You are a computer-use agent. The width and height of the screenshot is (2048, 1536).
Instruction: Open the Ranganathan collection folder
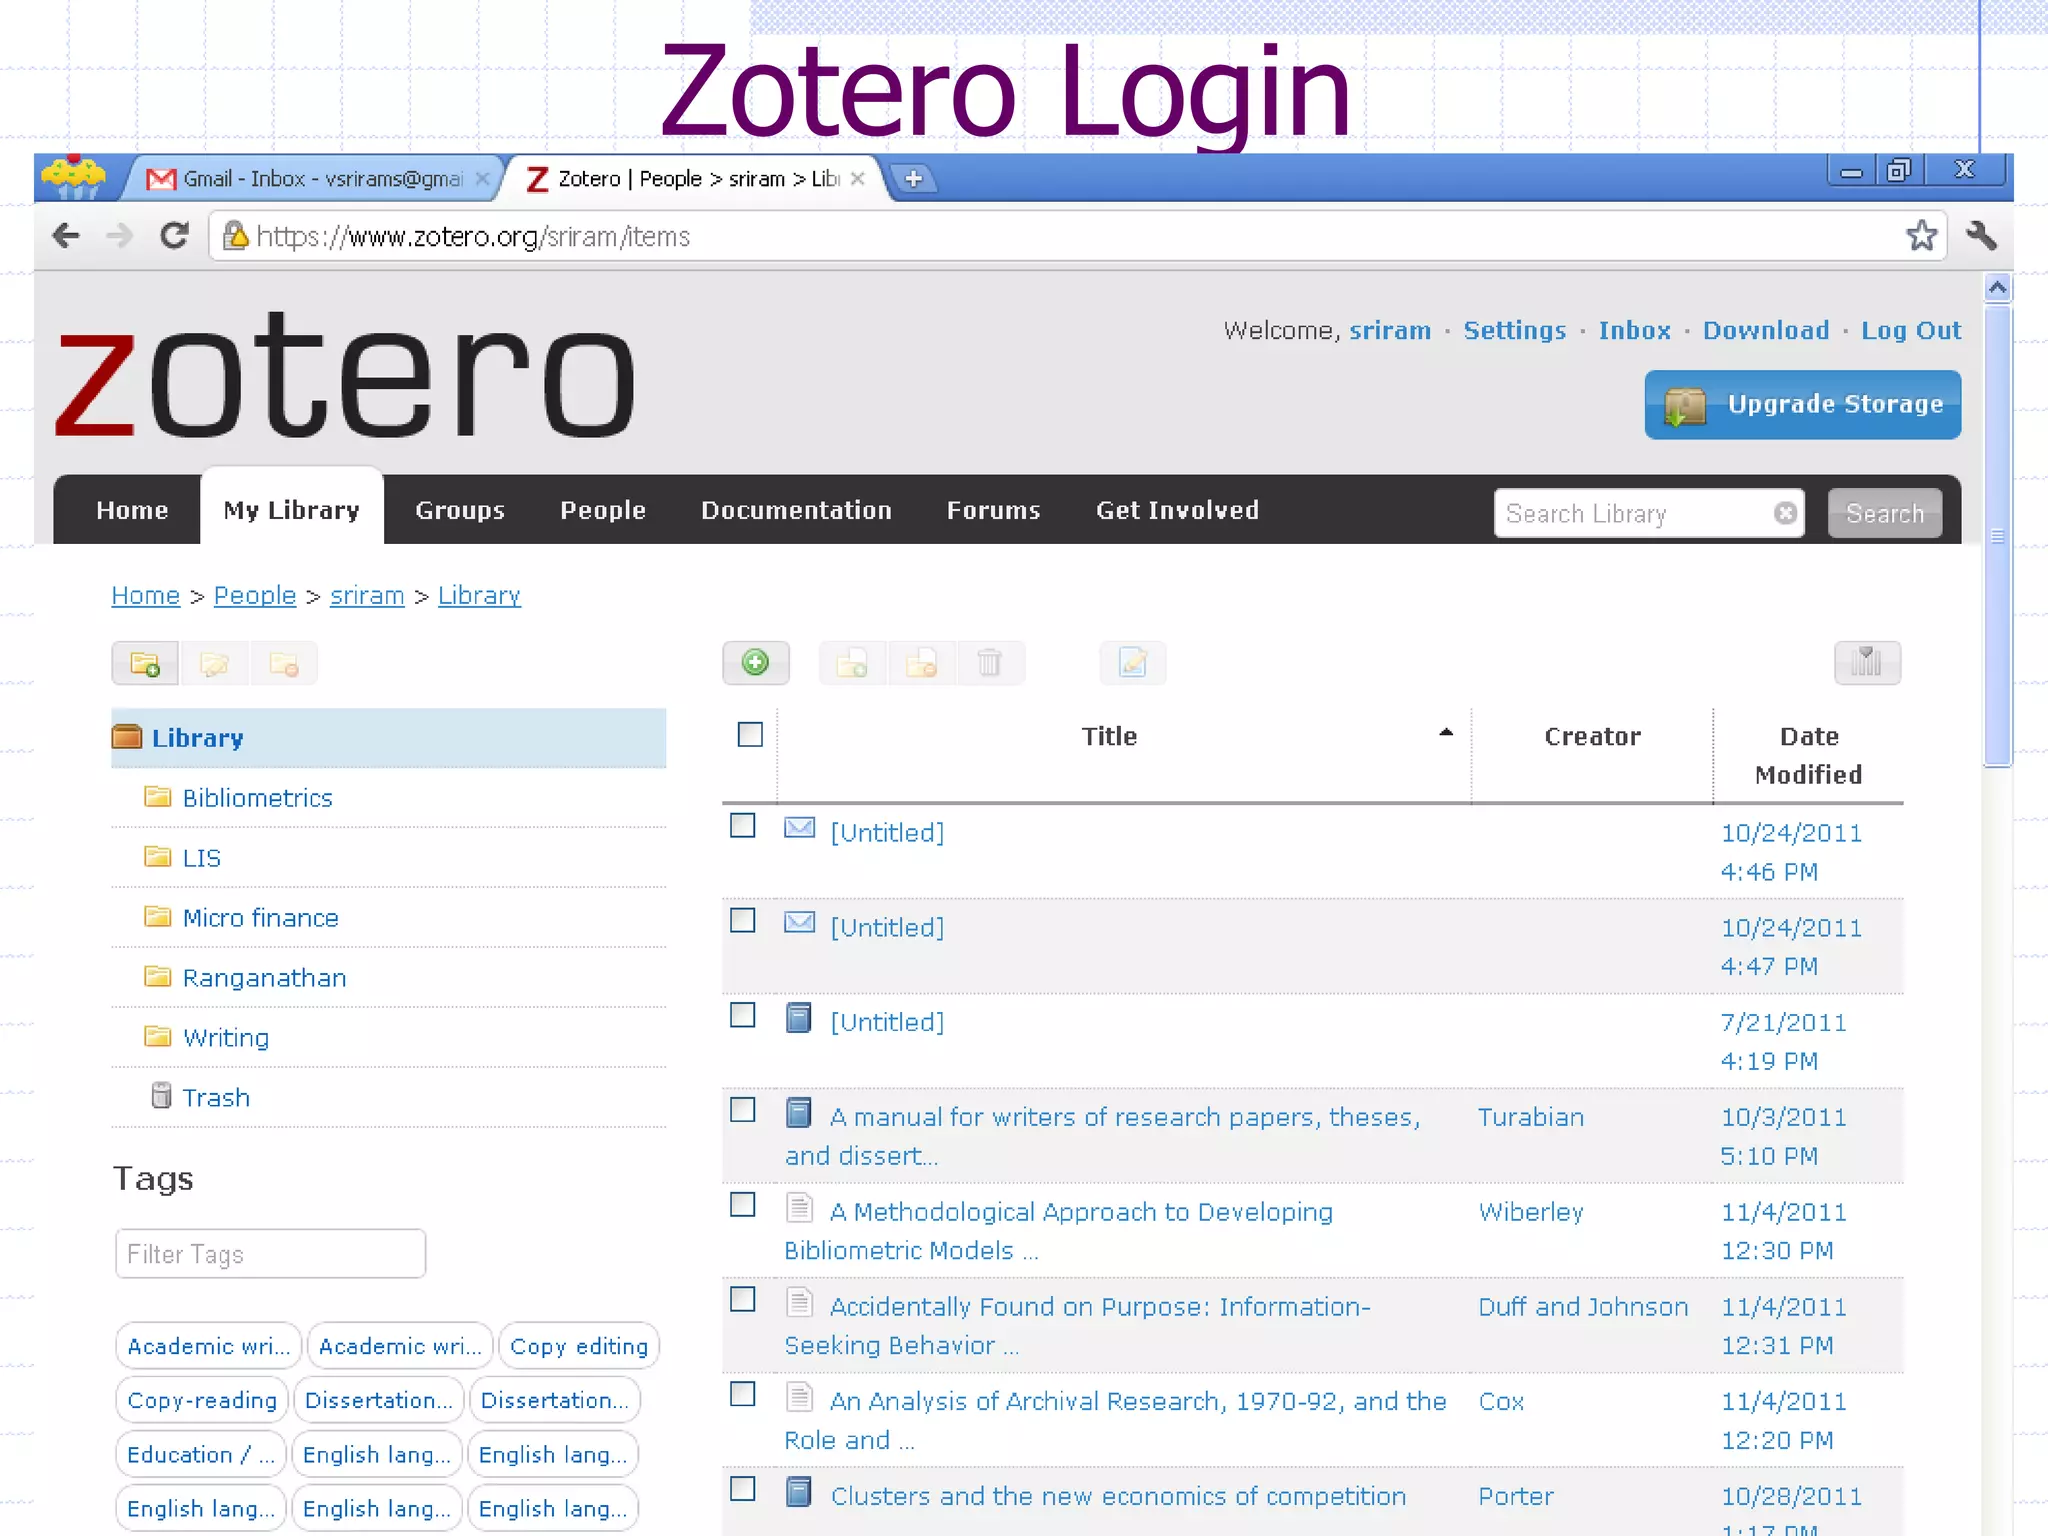click(x=264, y=978)
